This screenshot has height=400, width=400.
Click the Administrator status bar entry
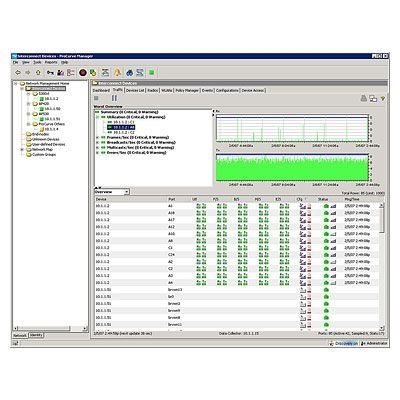(375, 343)
